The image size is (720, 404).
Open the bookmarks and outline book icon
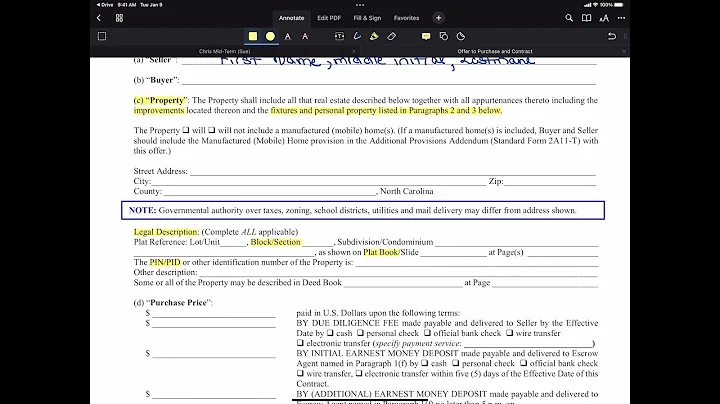[586, 18]
